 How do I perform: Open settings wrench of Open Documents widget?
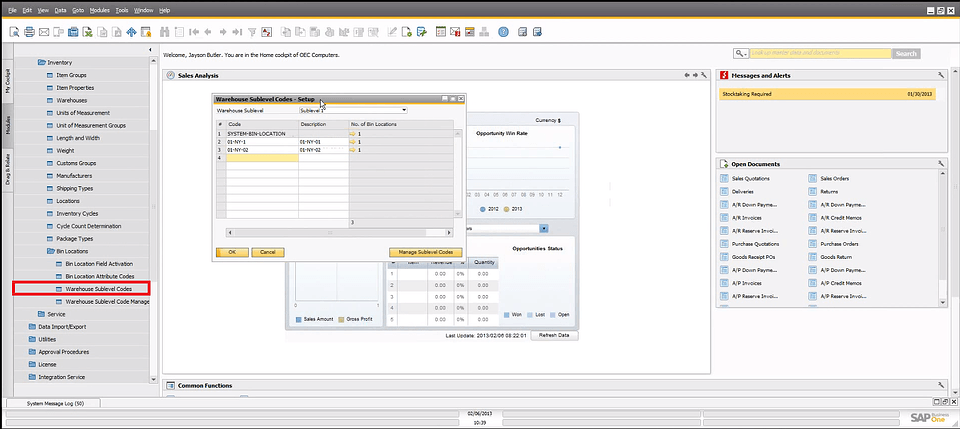(x=941, y=164)
